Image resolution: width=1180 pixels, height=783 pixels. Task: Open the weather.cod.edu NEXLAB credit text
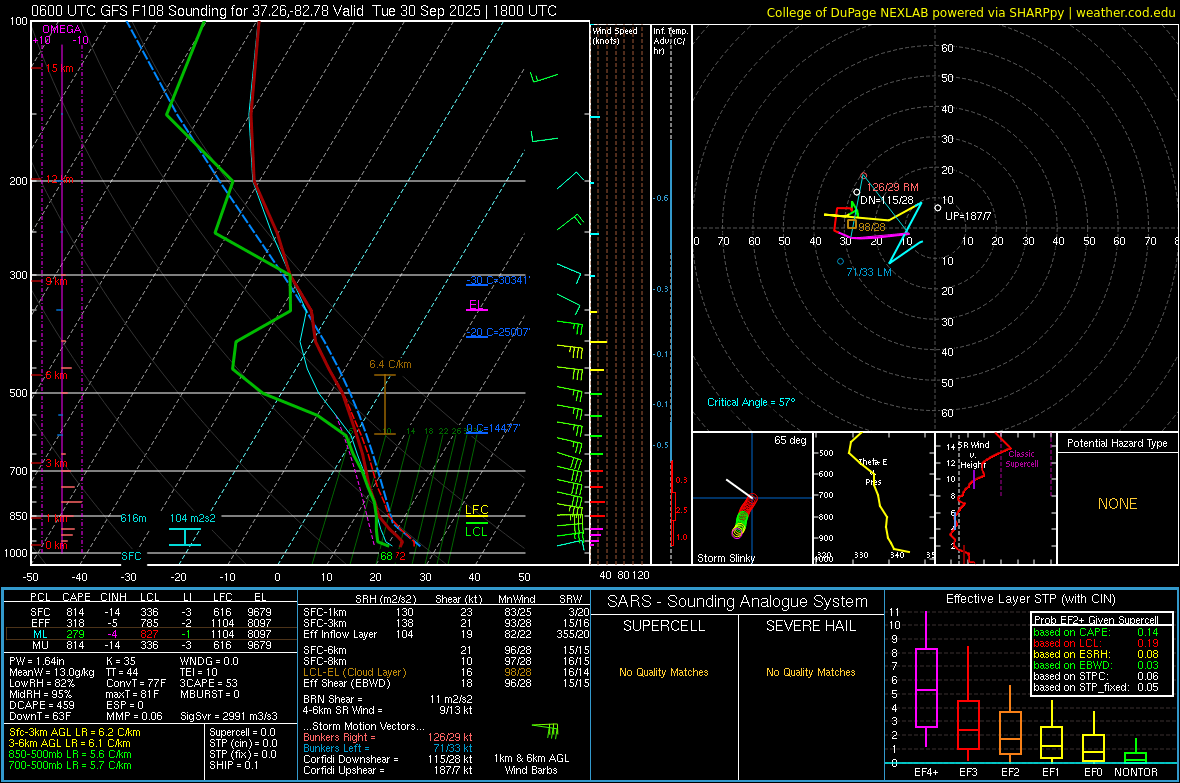[970, 12]
